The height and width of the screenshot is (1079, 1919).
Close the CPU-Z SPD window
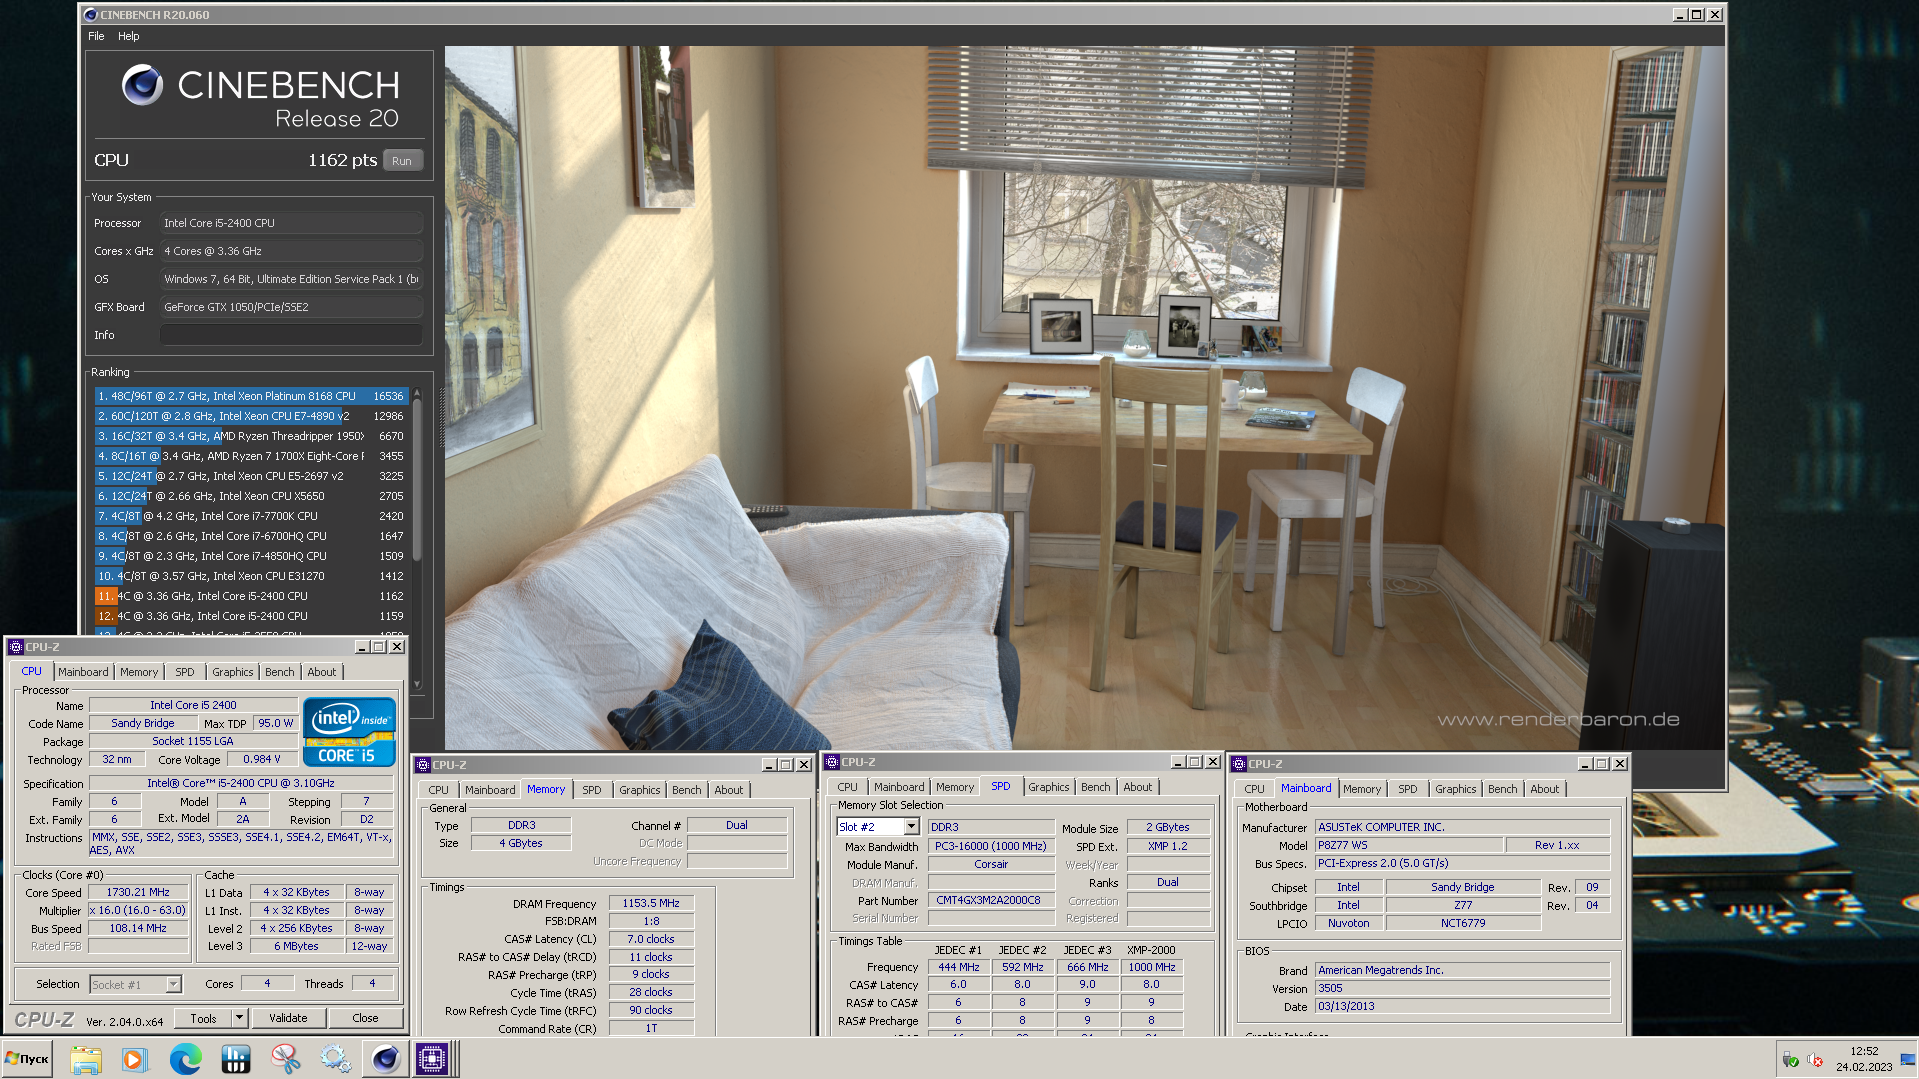[x=1213, y=762]
